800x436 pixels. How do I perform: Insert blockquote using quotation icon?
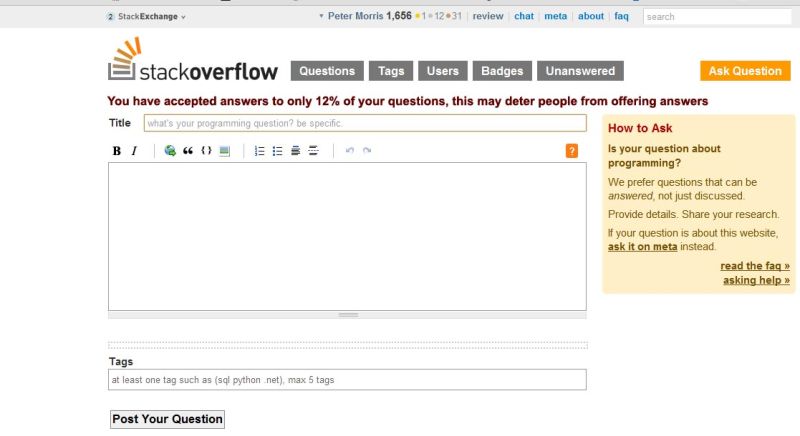188,150
